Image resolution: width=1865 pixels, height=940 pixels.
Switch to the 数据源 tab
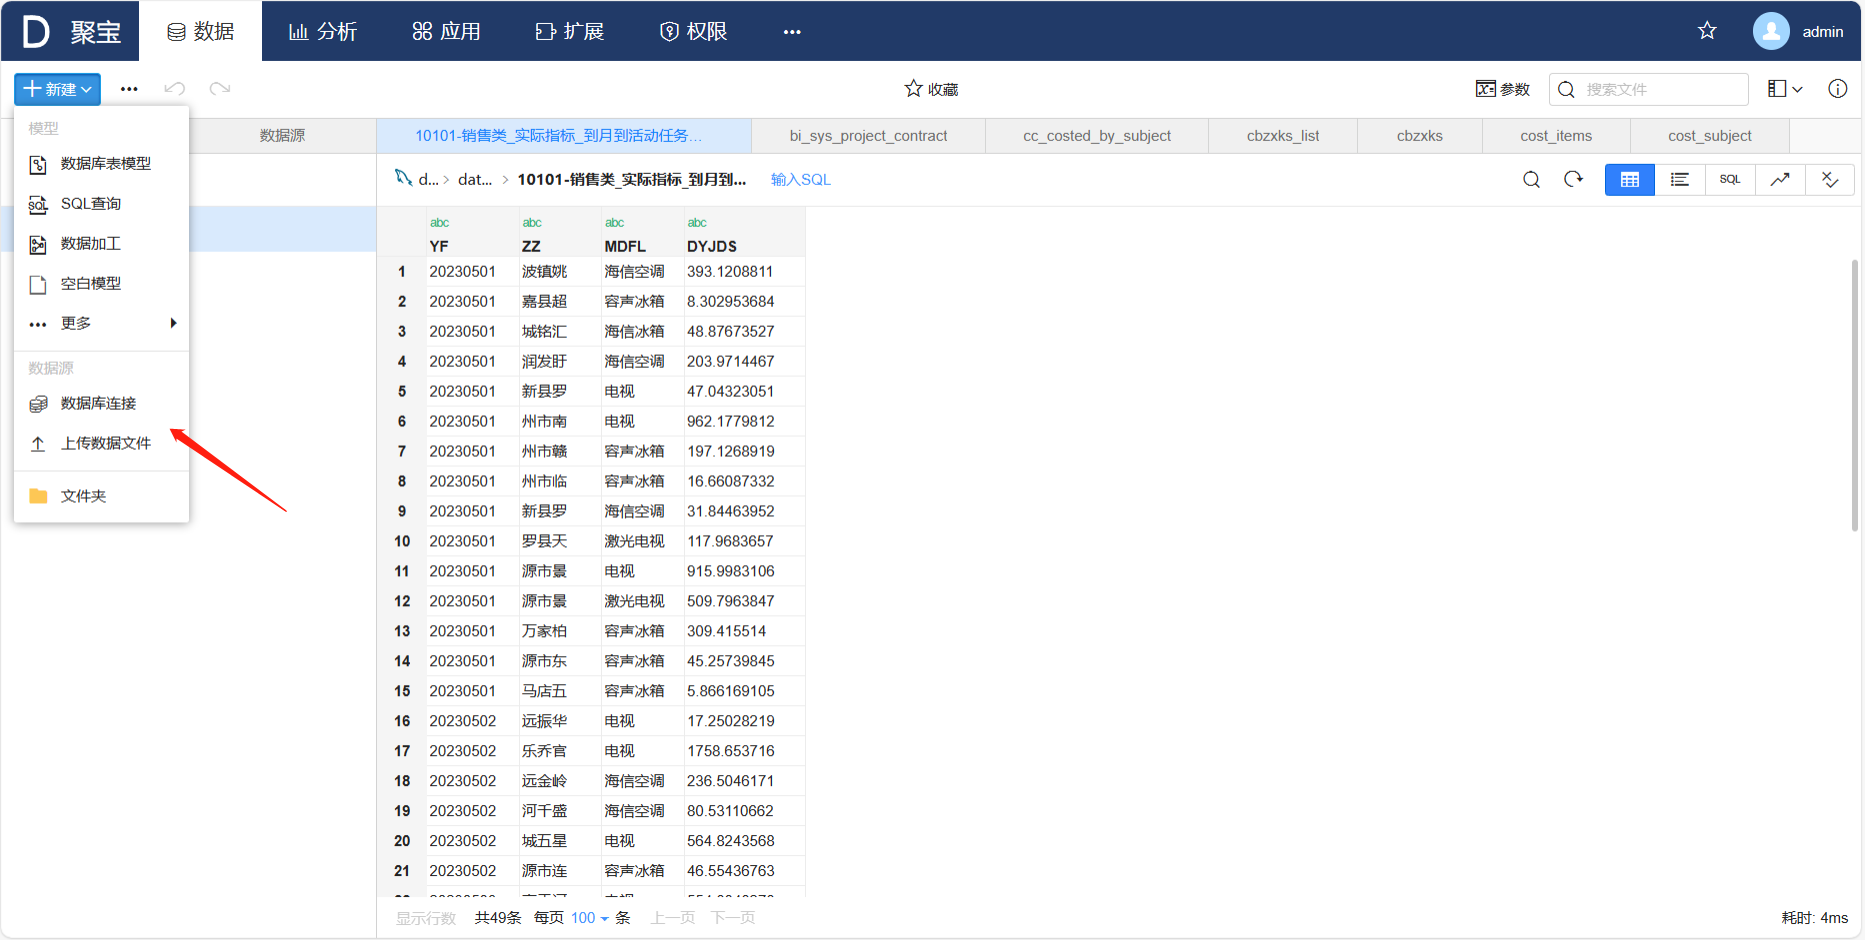pos(282,135)
